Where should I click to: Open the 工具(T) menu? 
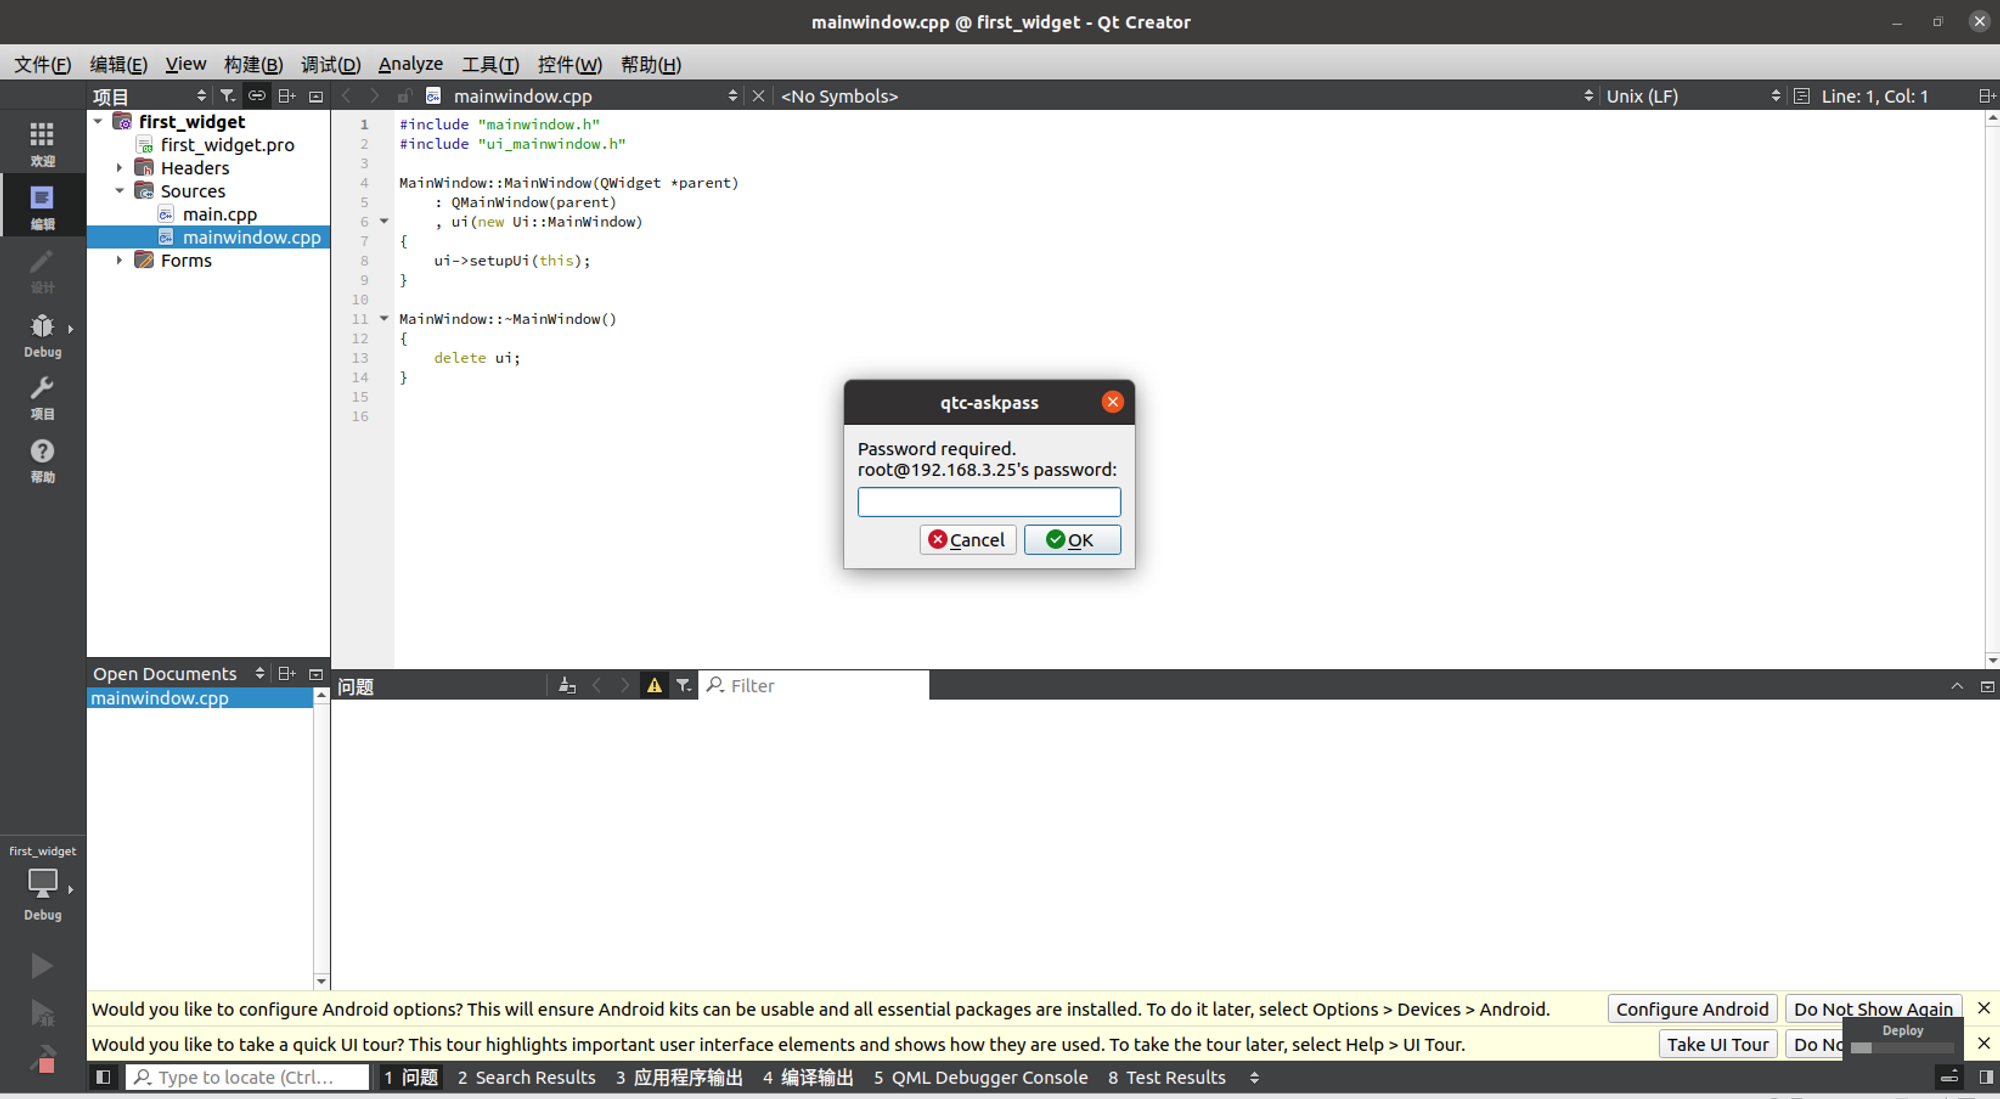point(490,64)
